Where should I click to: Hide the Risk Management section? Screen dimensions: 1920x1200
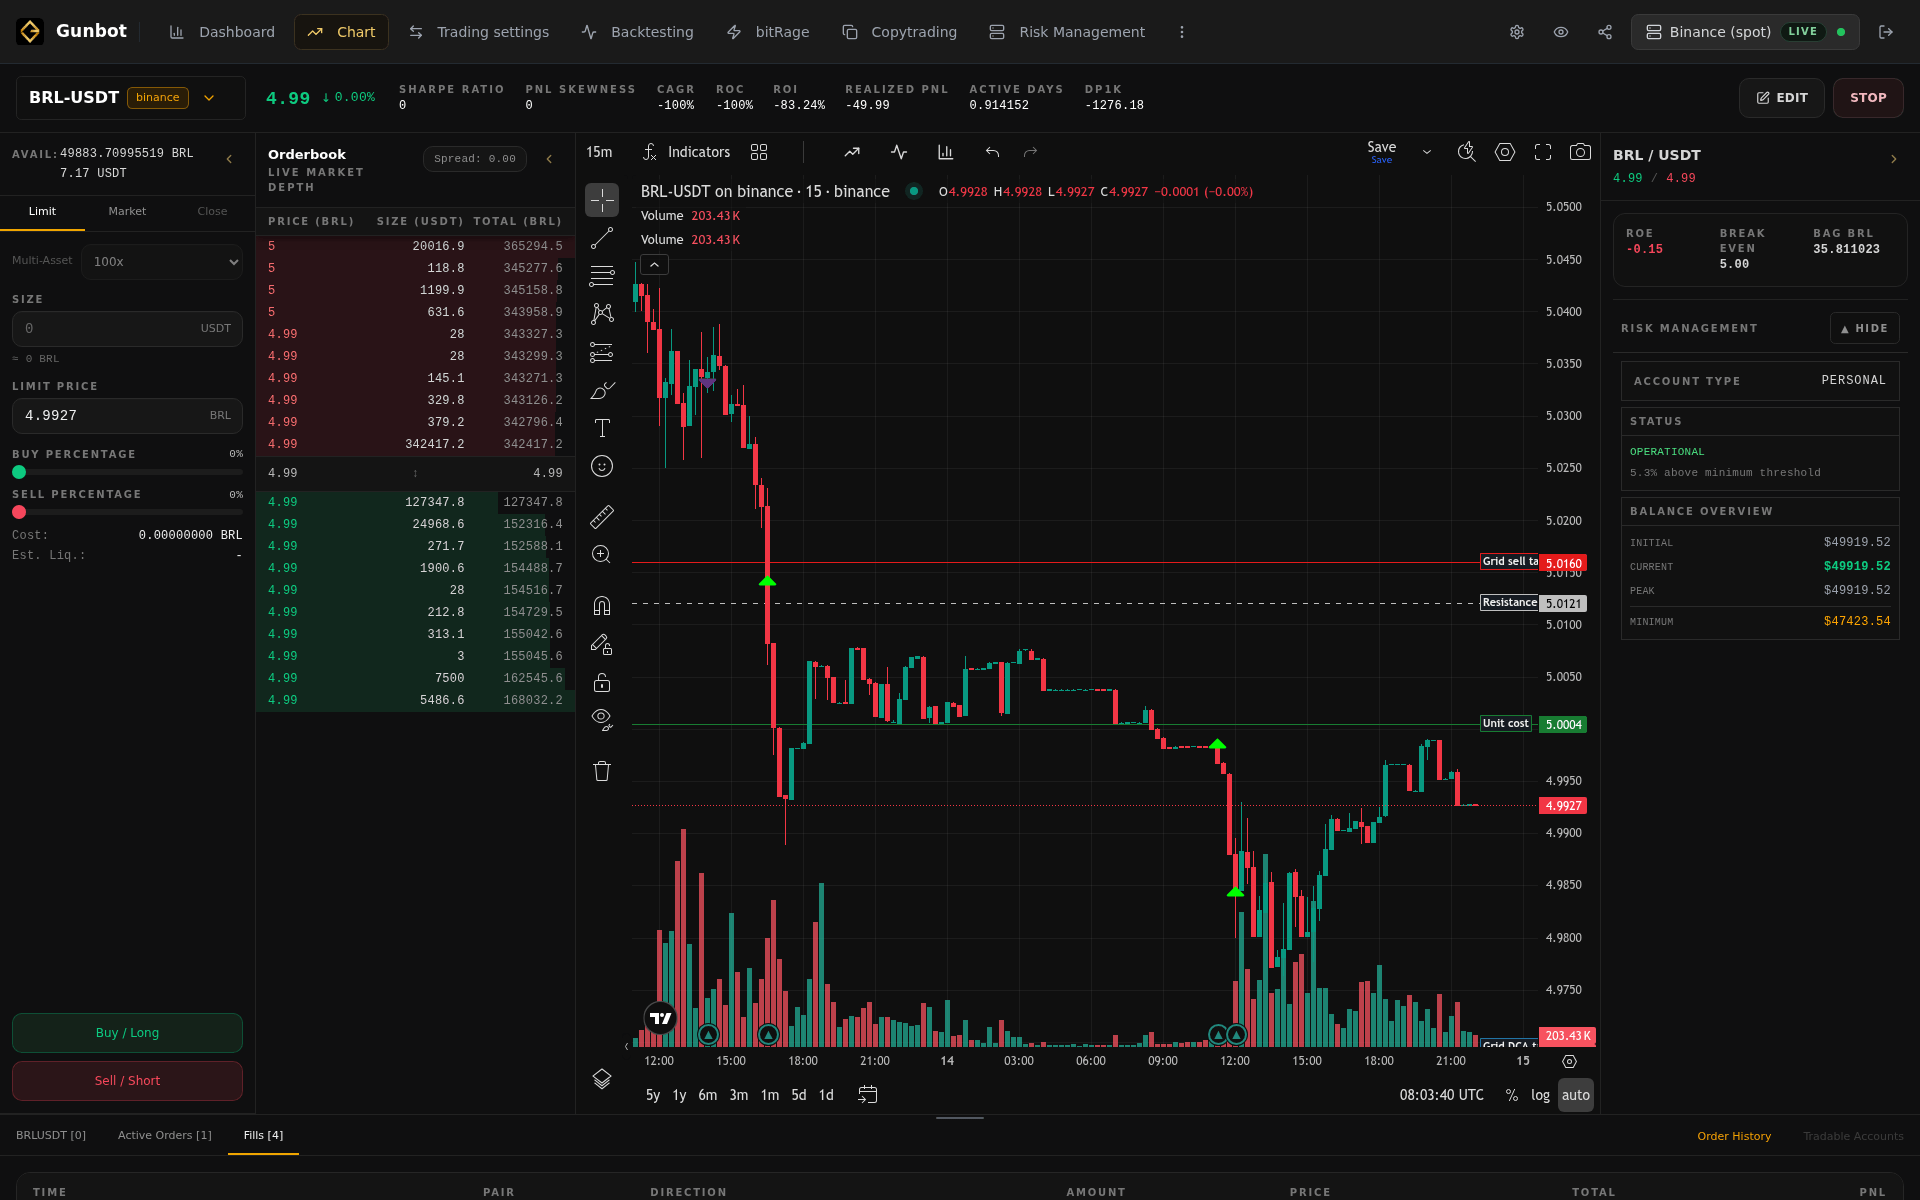(x=1864, y=328)
